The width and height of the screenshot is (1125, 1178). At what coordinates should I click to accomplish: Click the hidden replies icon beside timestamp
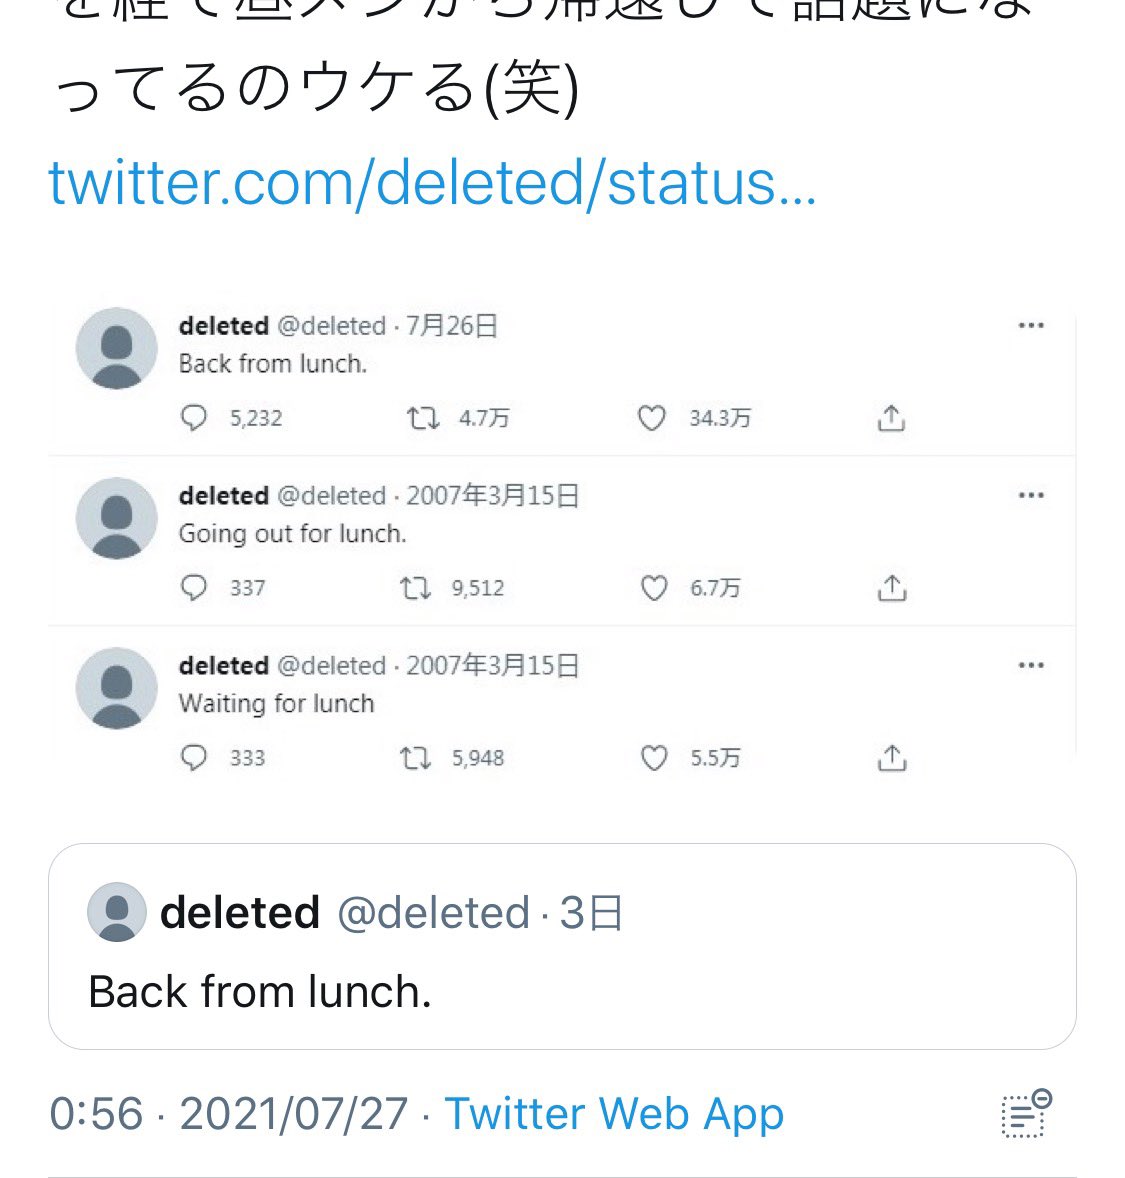pyautogui.click(x=1025, y=1114)
